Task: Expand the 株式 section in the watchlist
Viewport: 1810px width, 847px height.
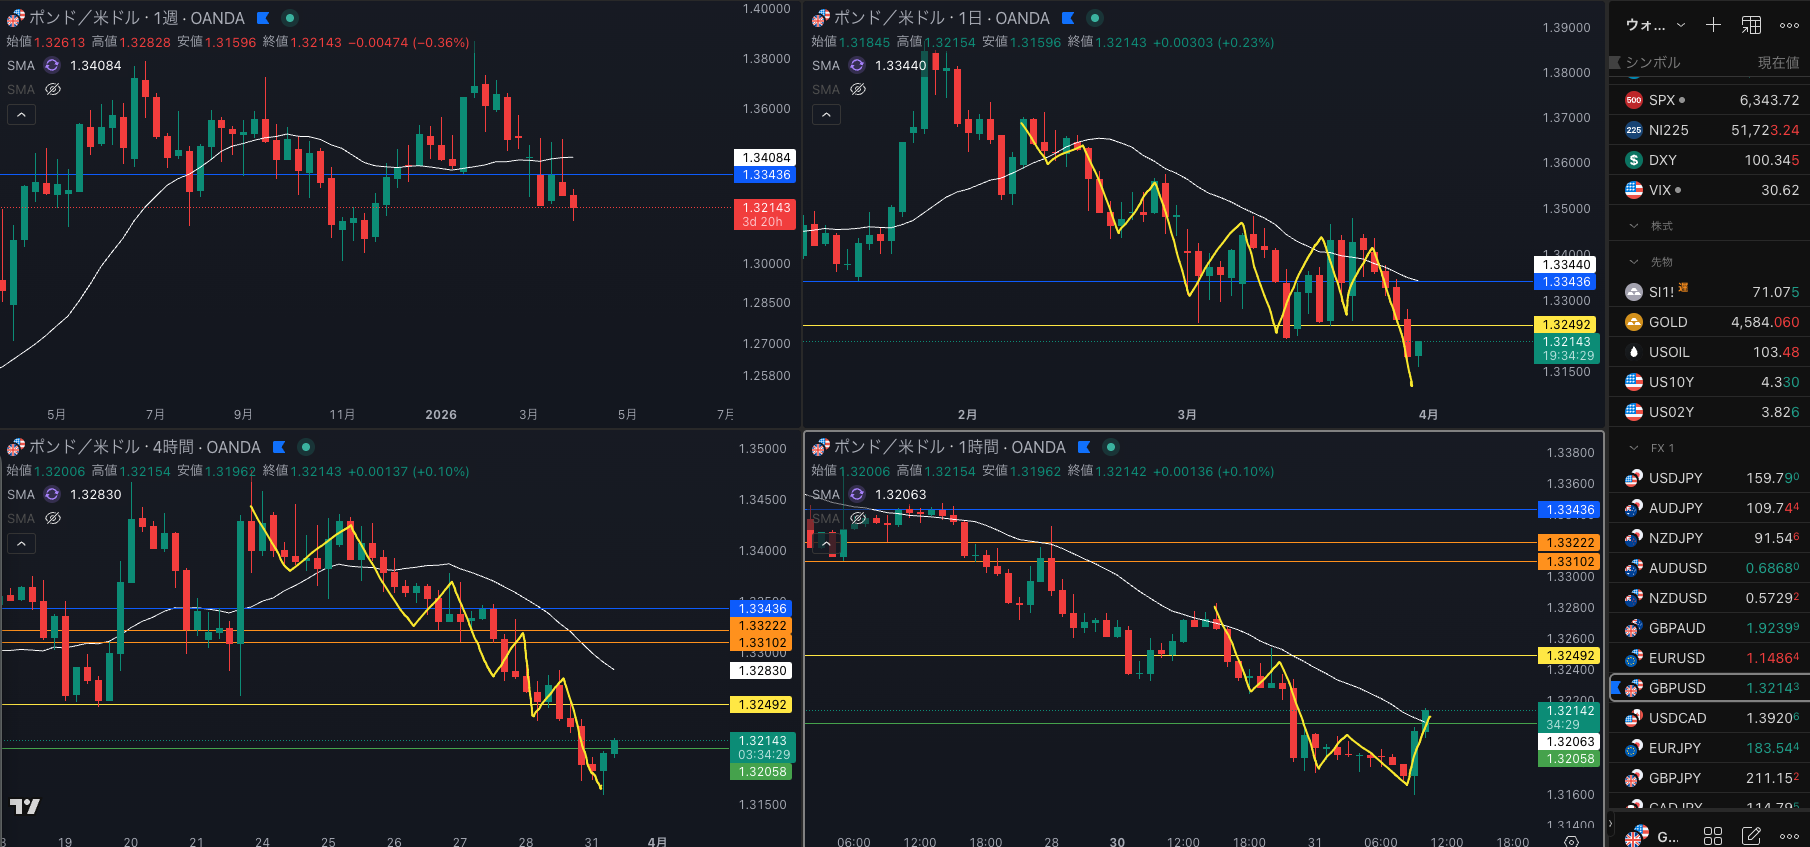Action: tap(1634, 226)
